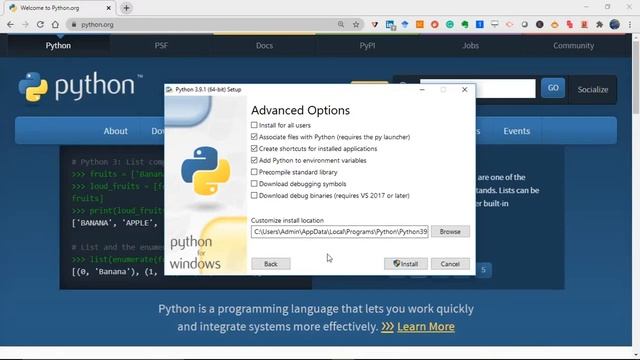Click the green circular extension icon
Screen dimensions: 640x360
pos(449,24)
